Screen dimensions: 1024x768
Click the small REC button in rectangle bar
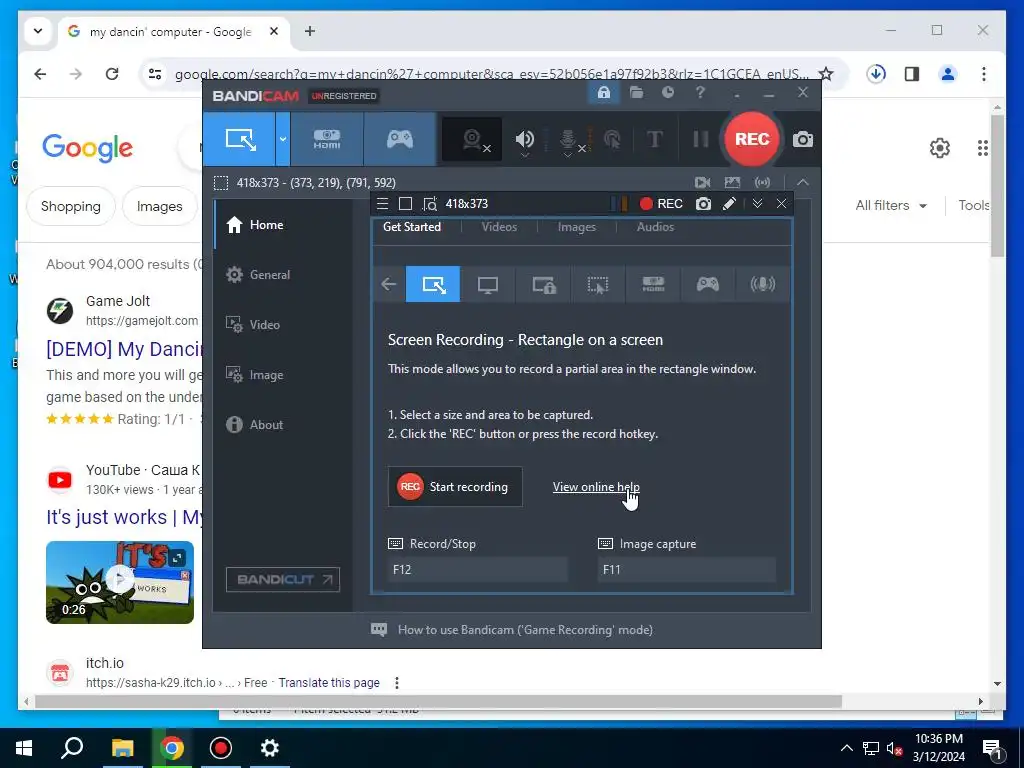point(662,204)
